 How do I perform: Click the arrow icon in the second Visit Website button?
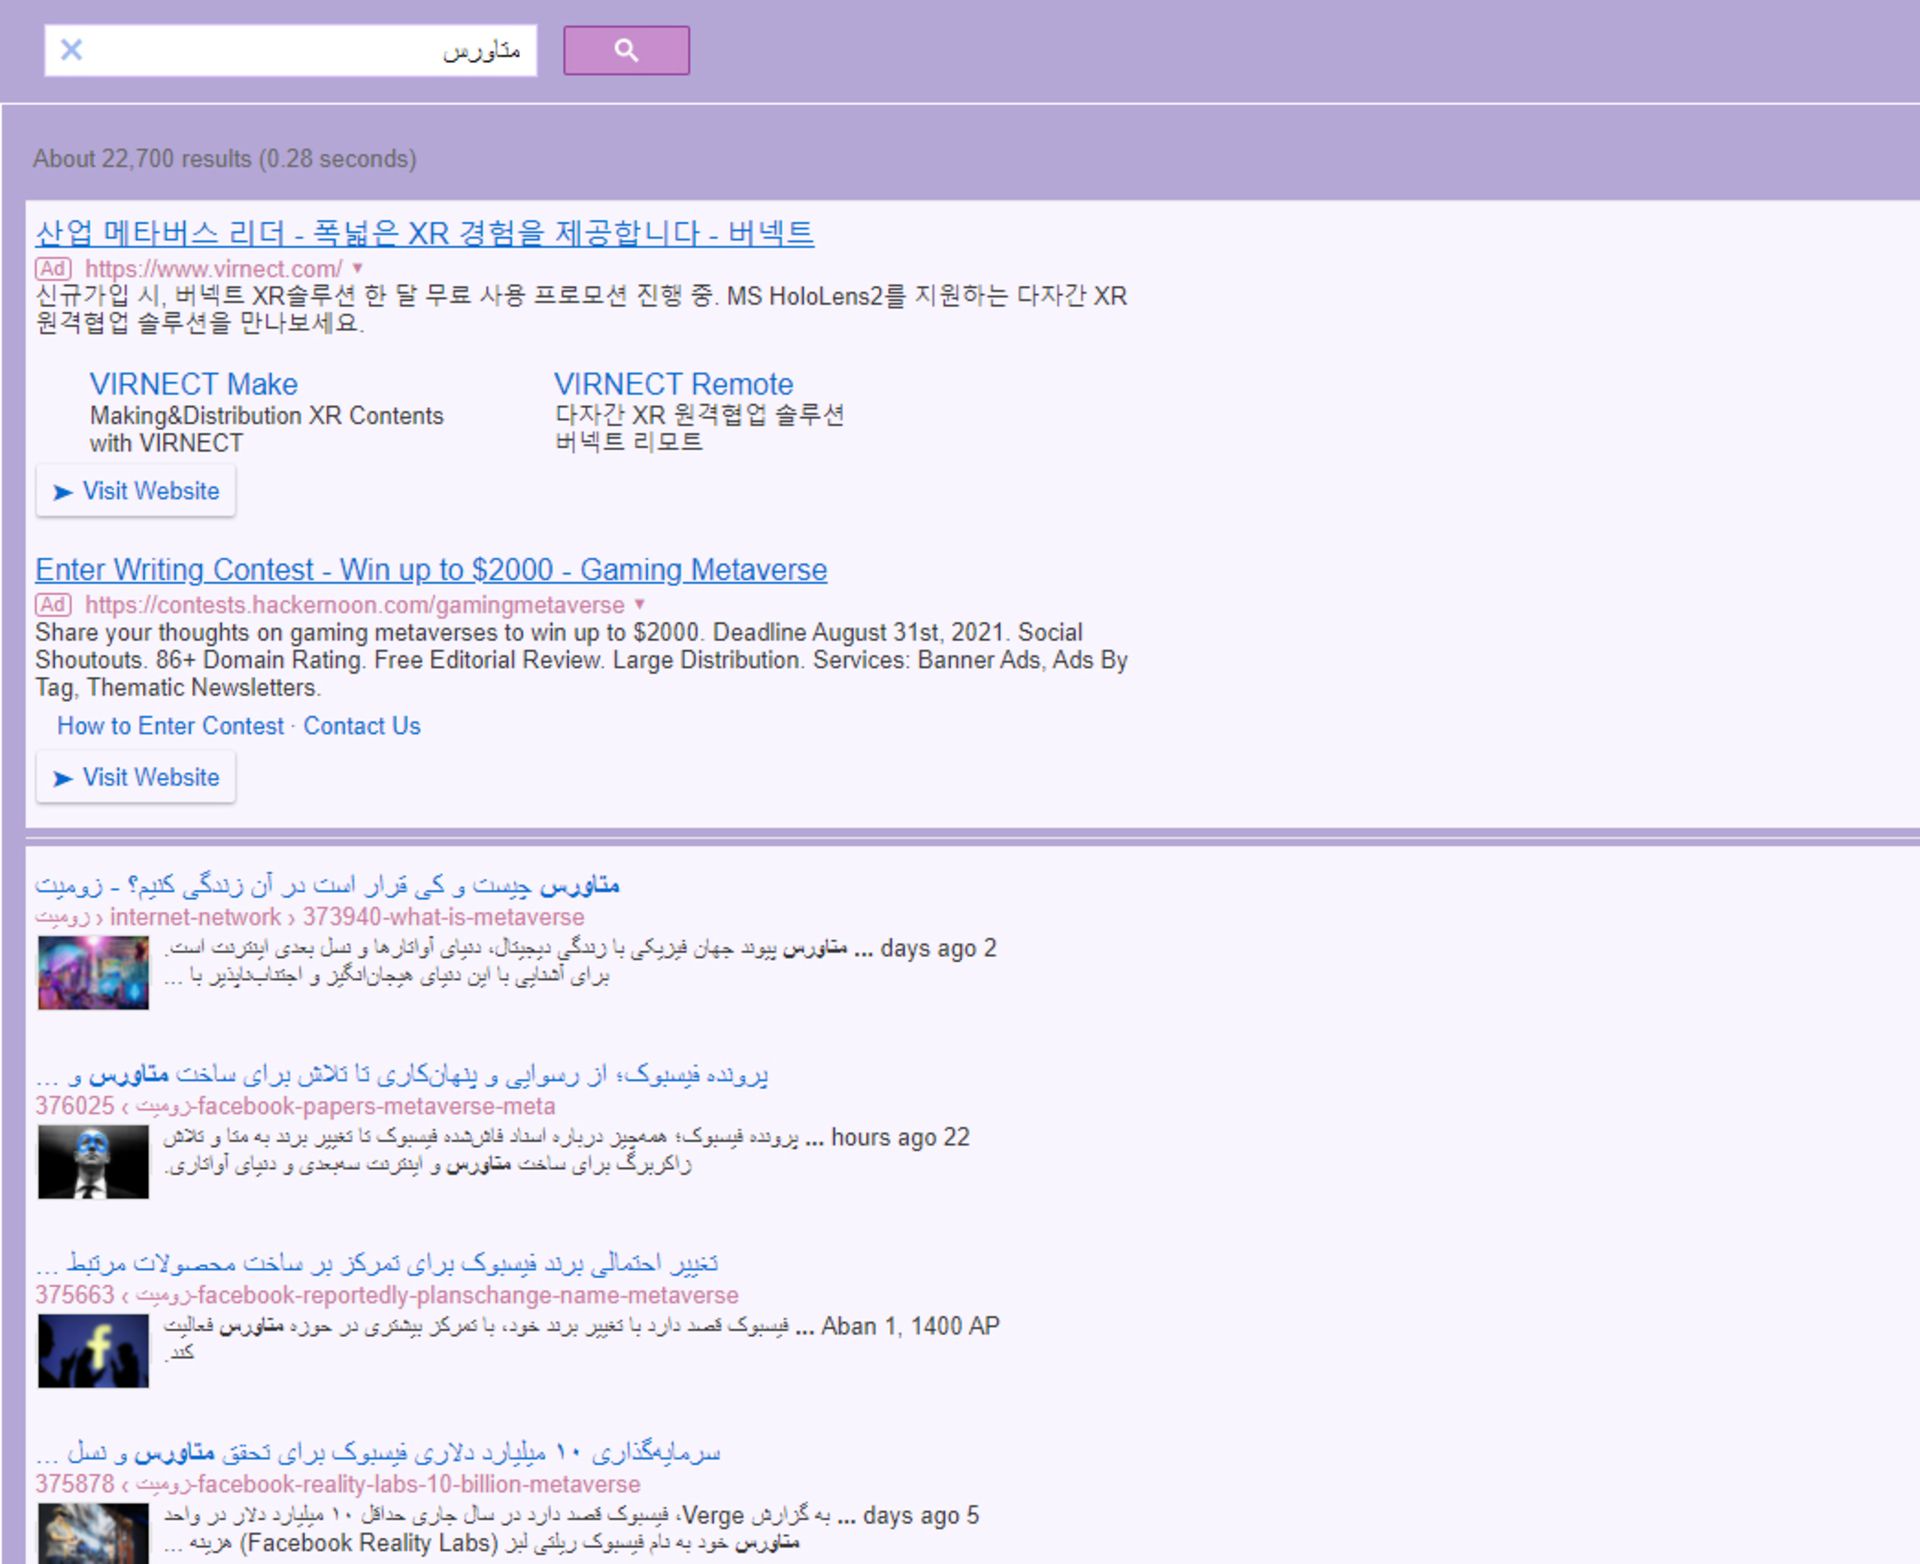click(64, 777)
